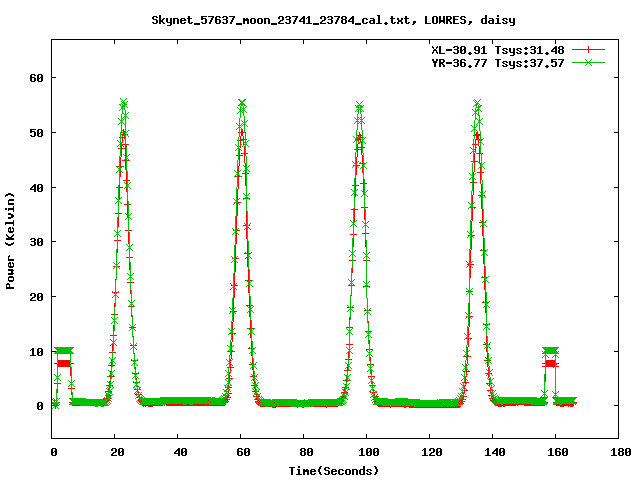The image size is (640, 480).
Task: Click the x-axis tick label 160
Action: tap(558, 452)
